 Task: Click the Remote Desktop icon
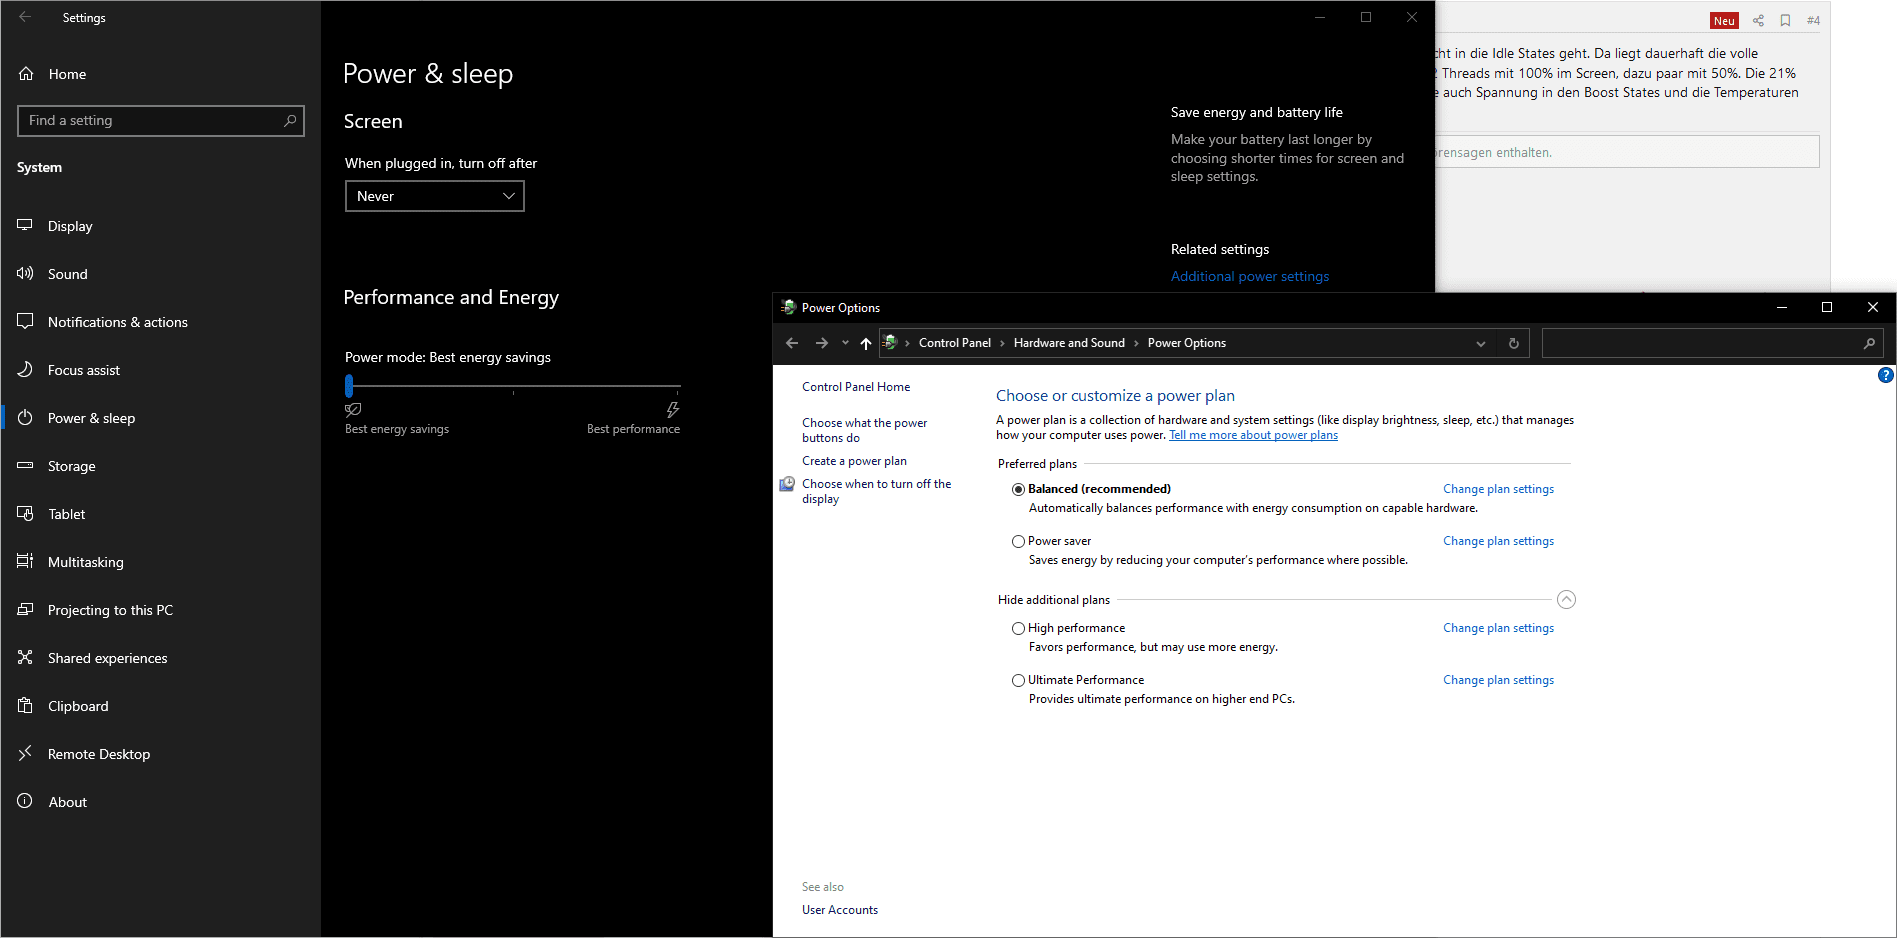(x=25, y=754)
